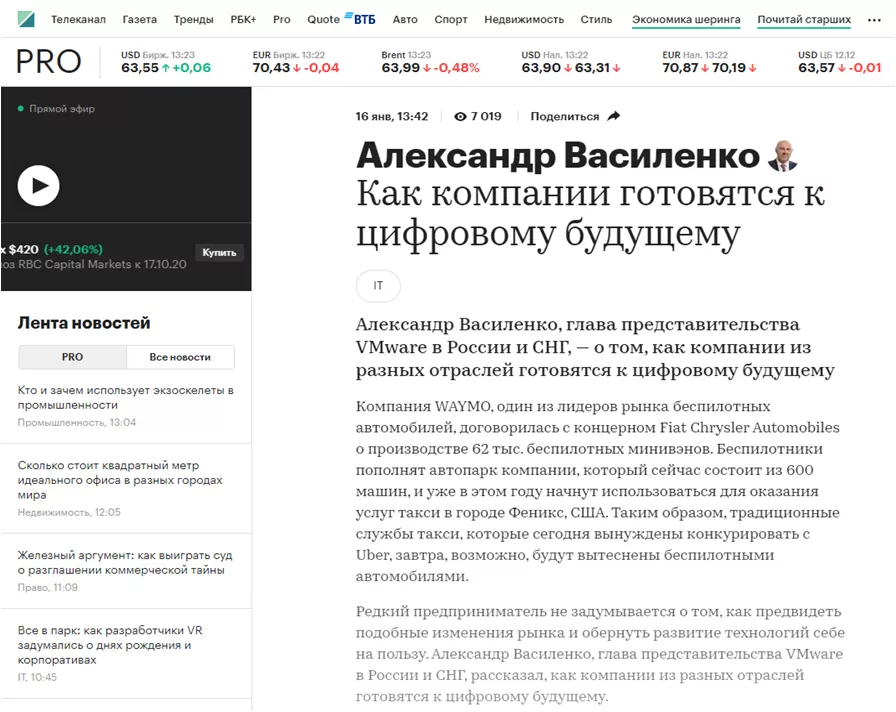Open the VR developers birthday article
Screen dimensions: 896x712
click(110, 645)
